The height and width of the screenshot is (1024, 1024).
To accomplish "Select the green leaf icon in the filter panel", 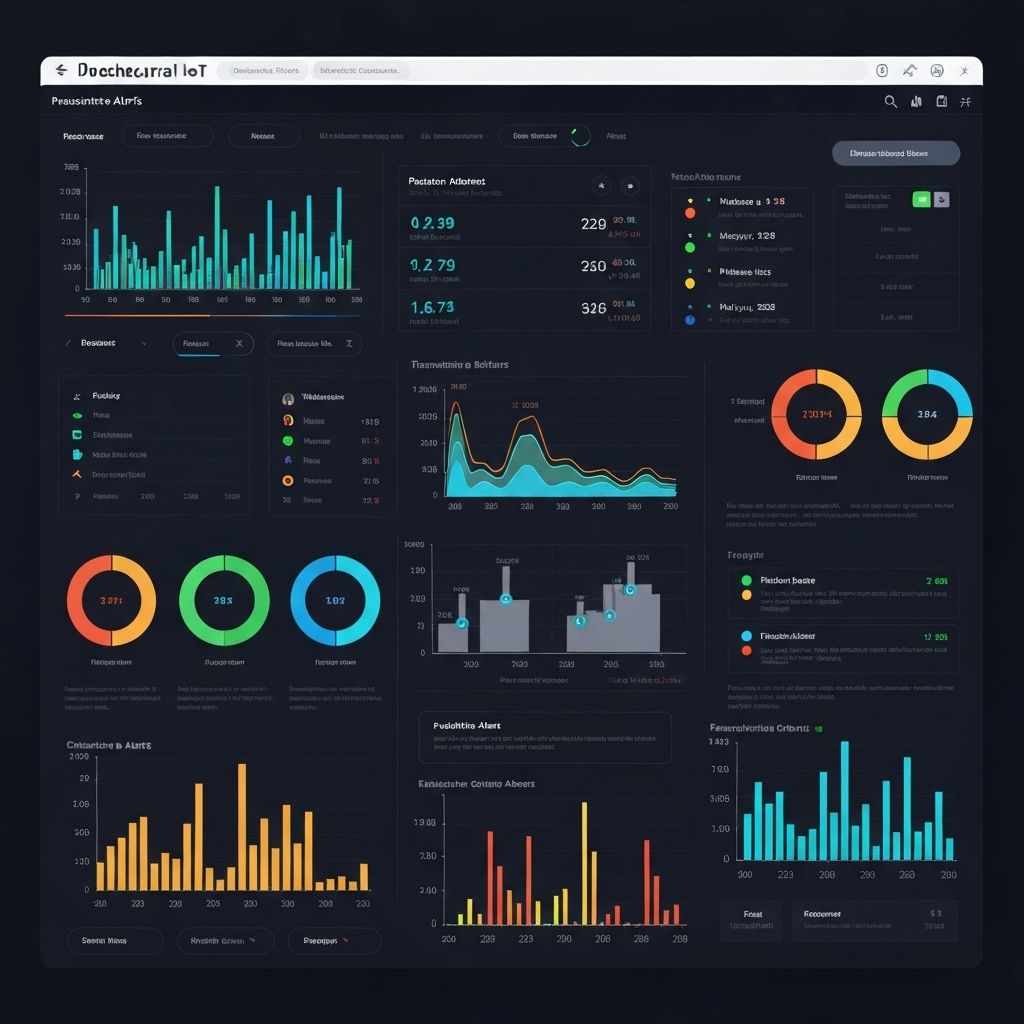I will tap(78, 415).
